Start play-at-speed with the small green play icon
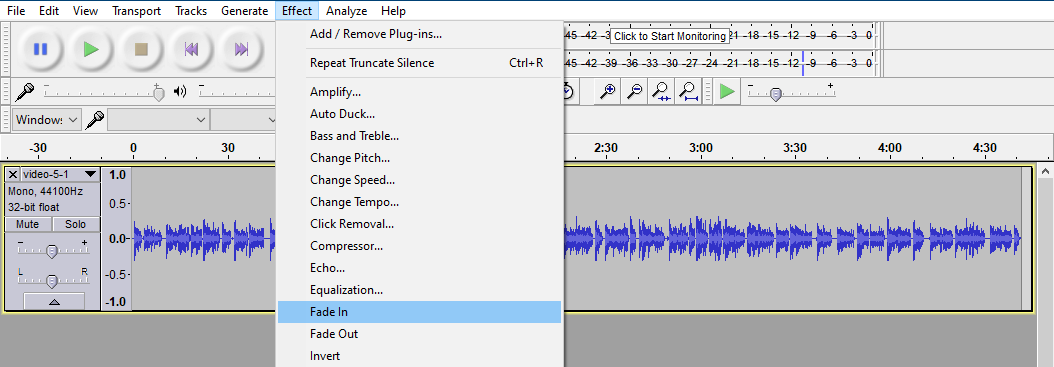Image resolution: width=1054 pixels, height=367 pixels. click(726, 91)
